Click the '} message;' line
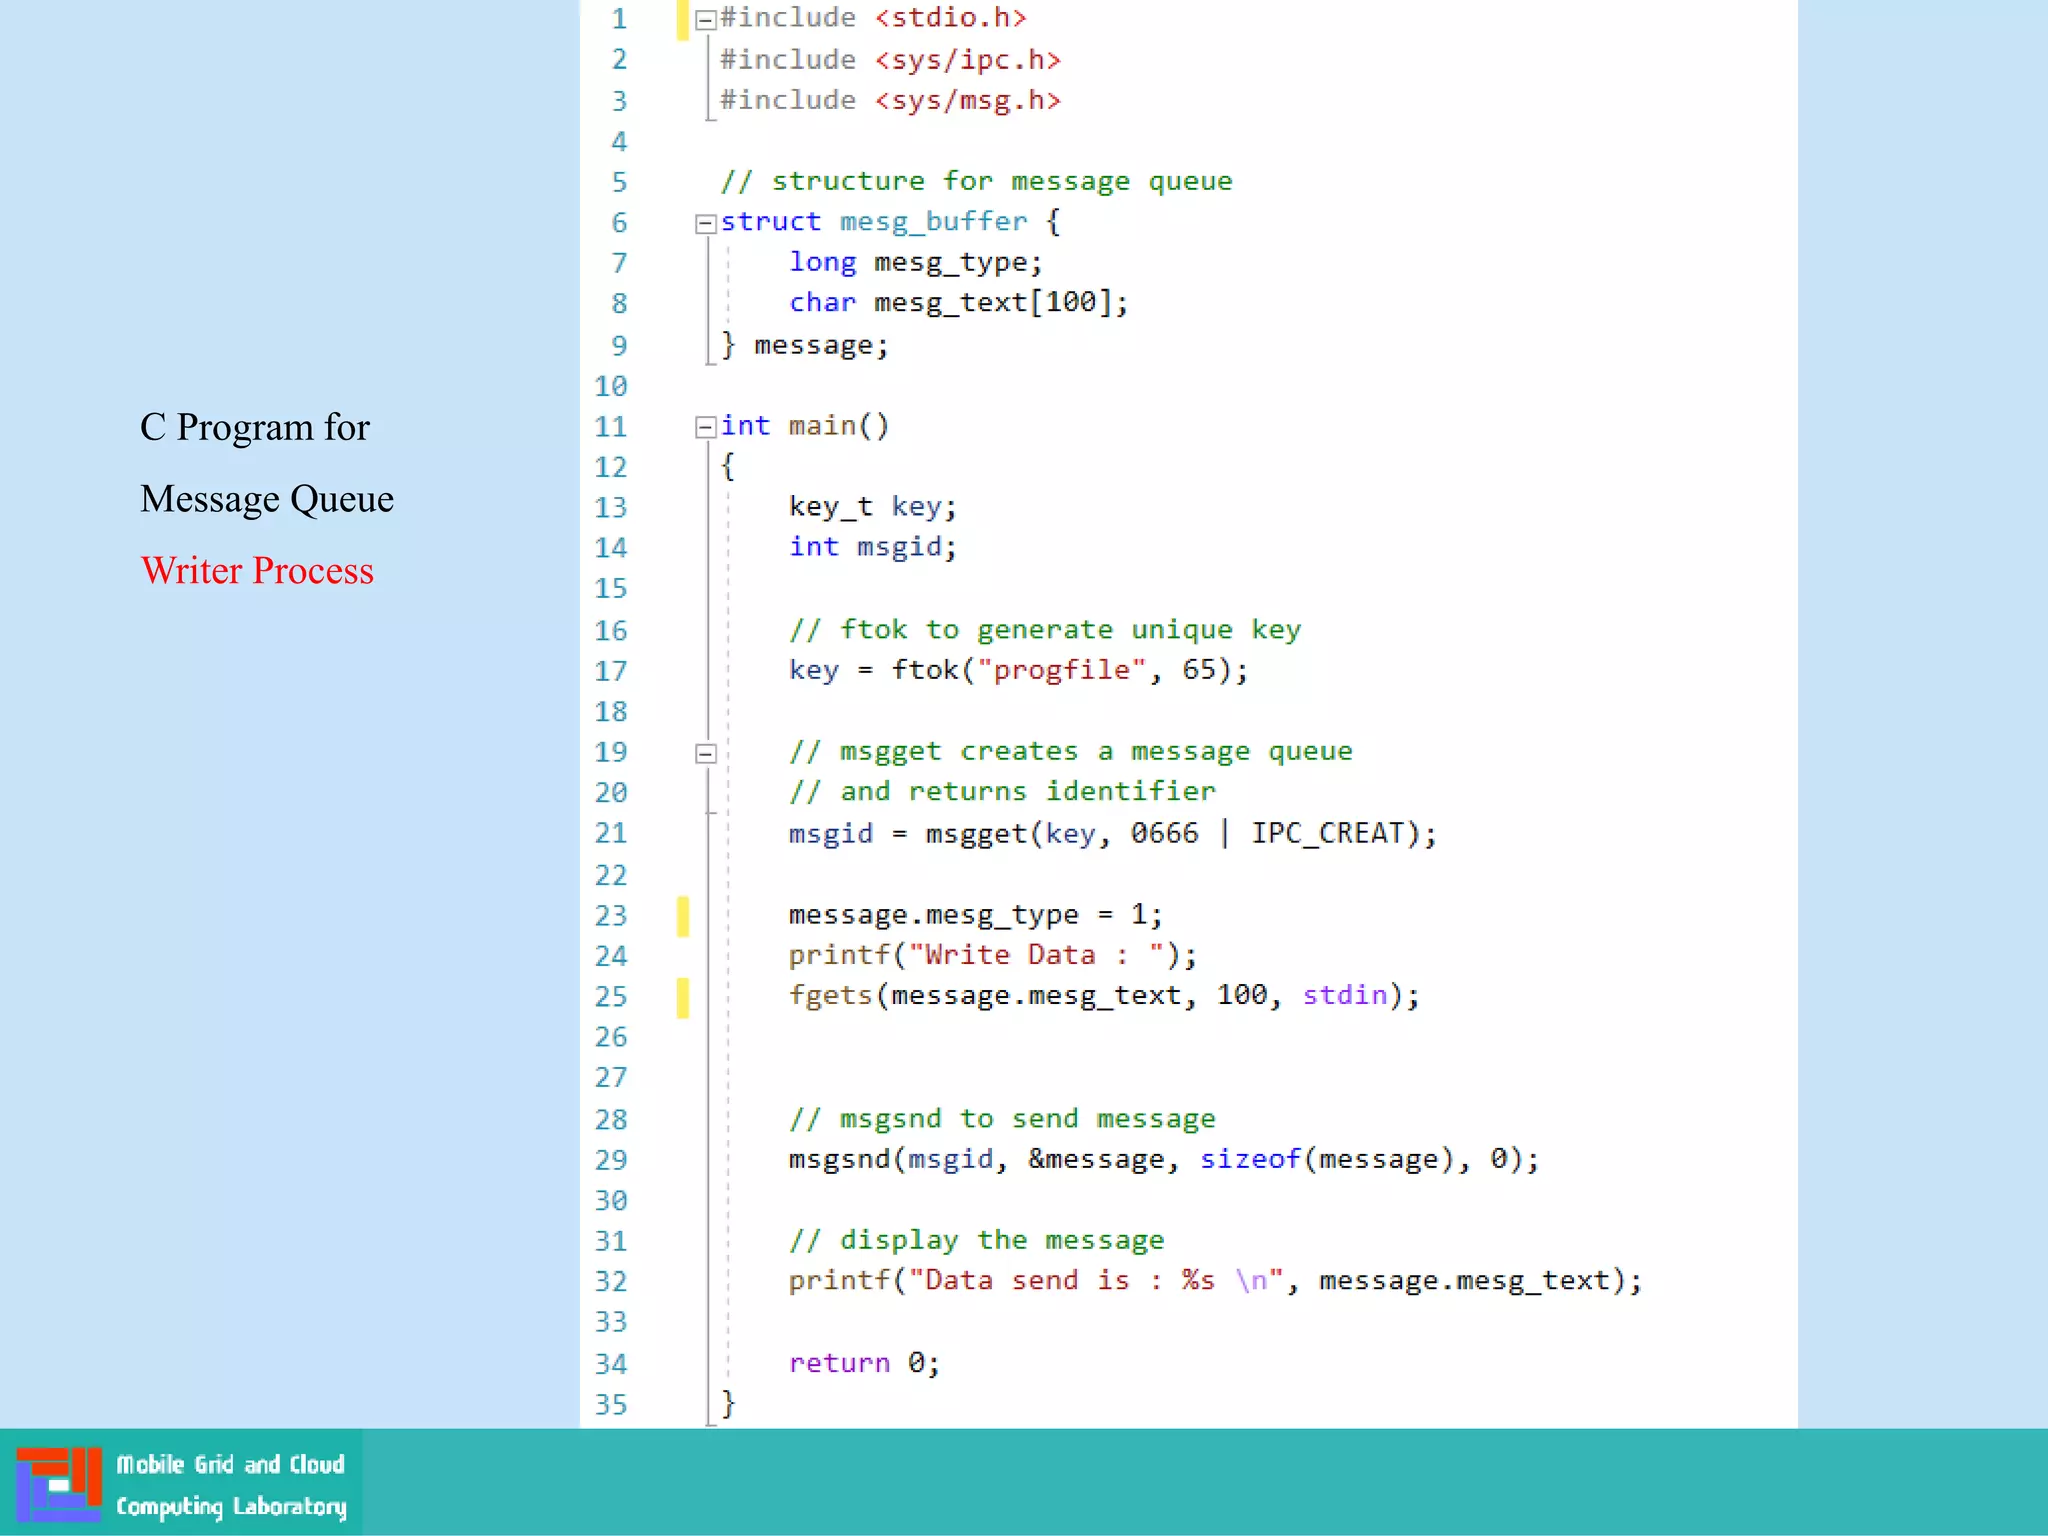The image size is (2048, 1536). [x=804, y=345]
